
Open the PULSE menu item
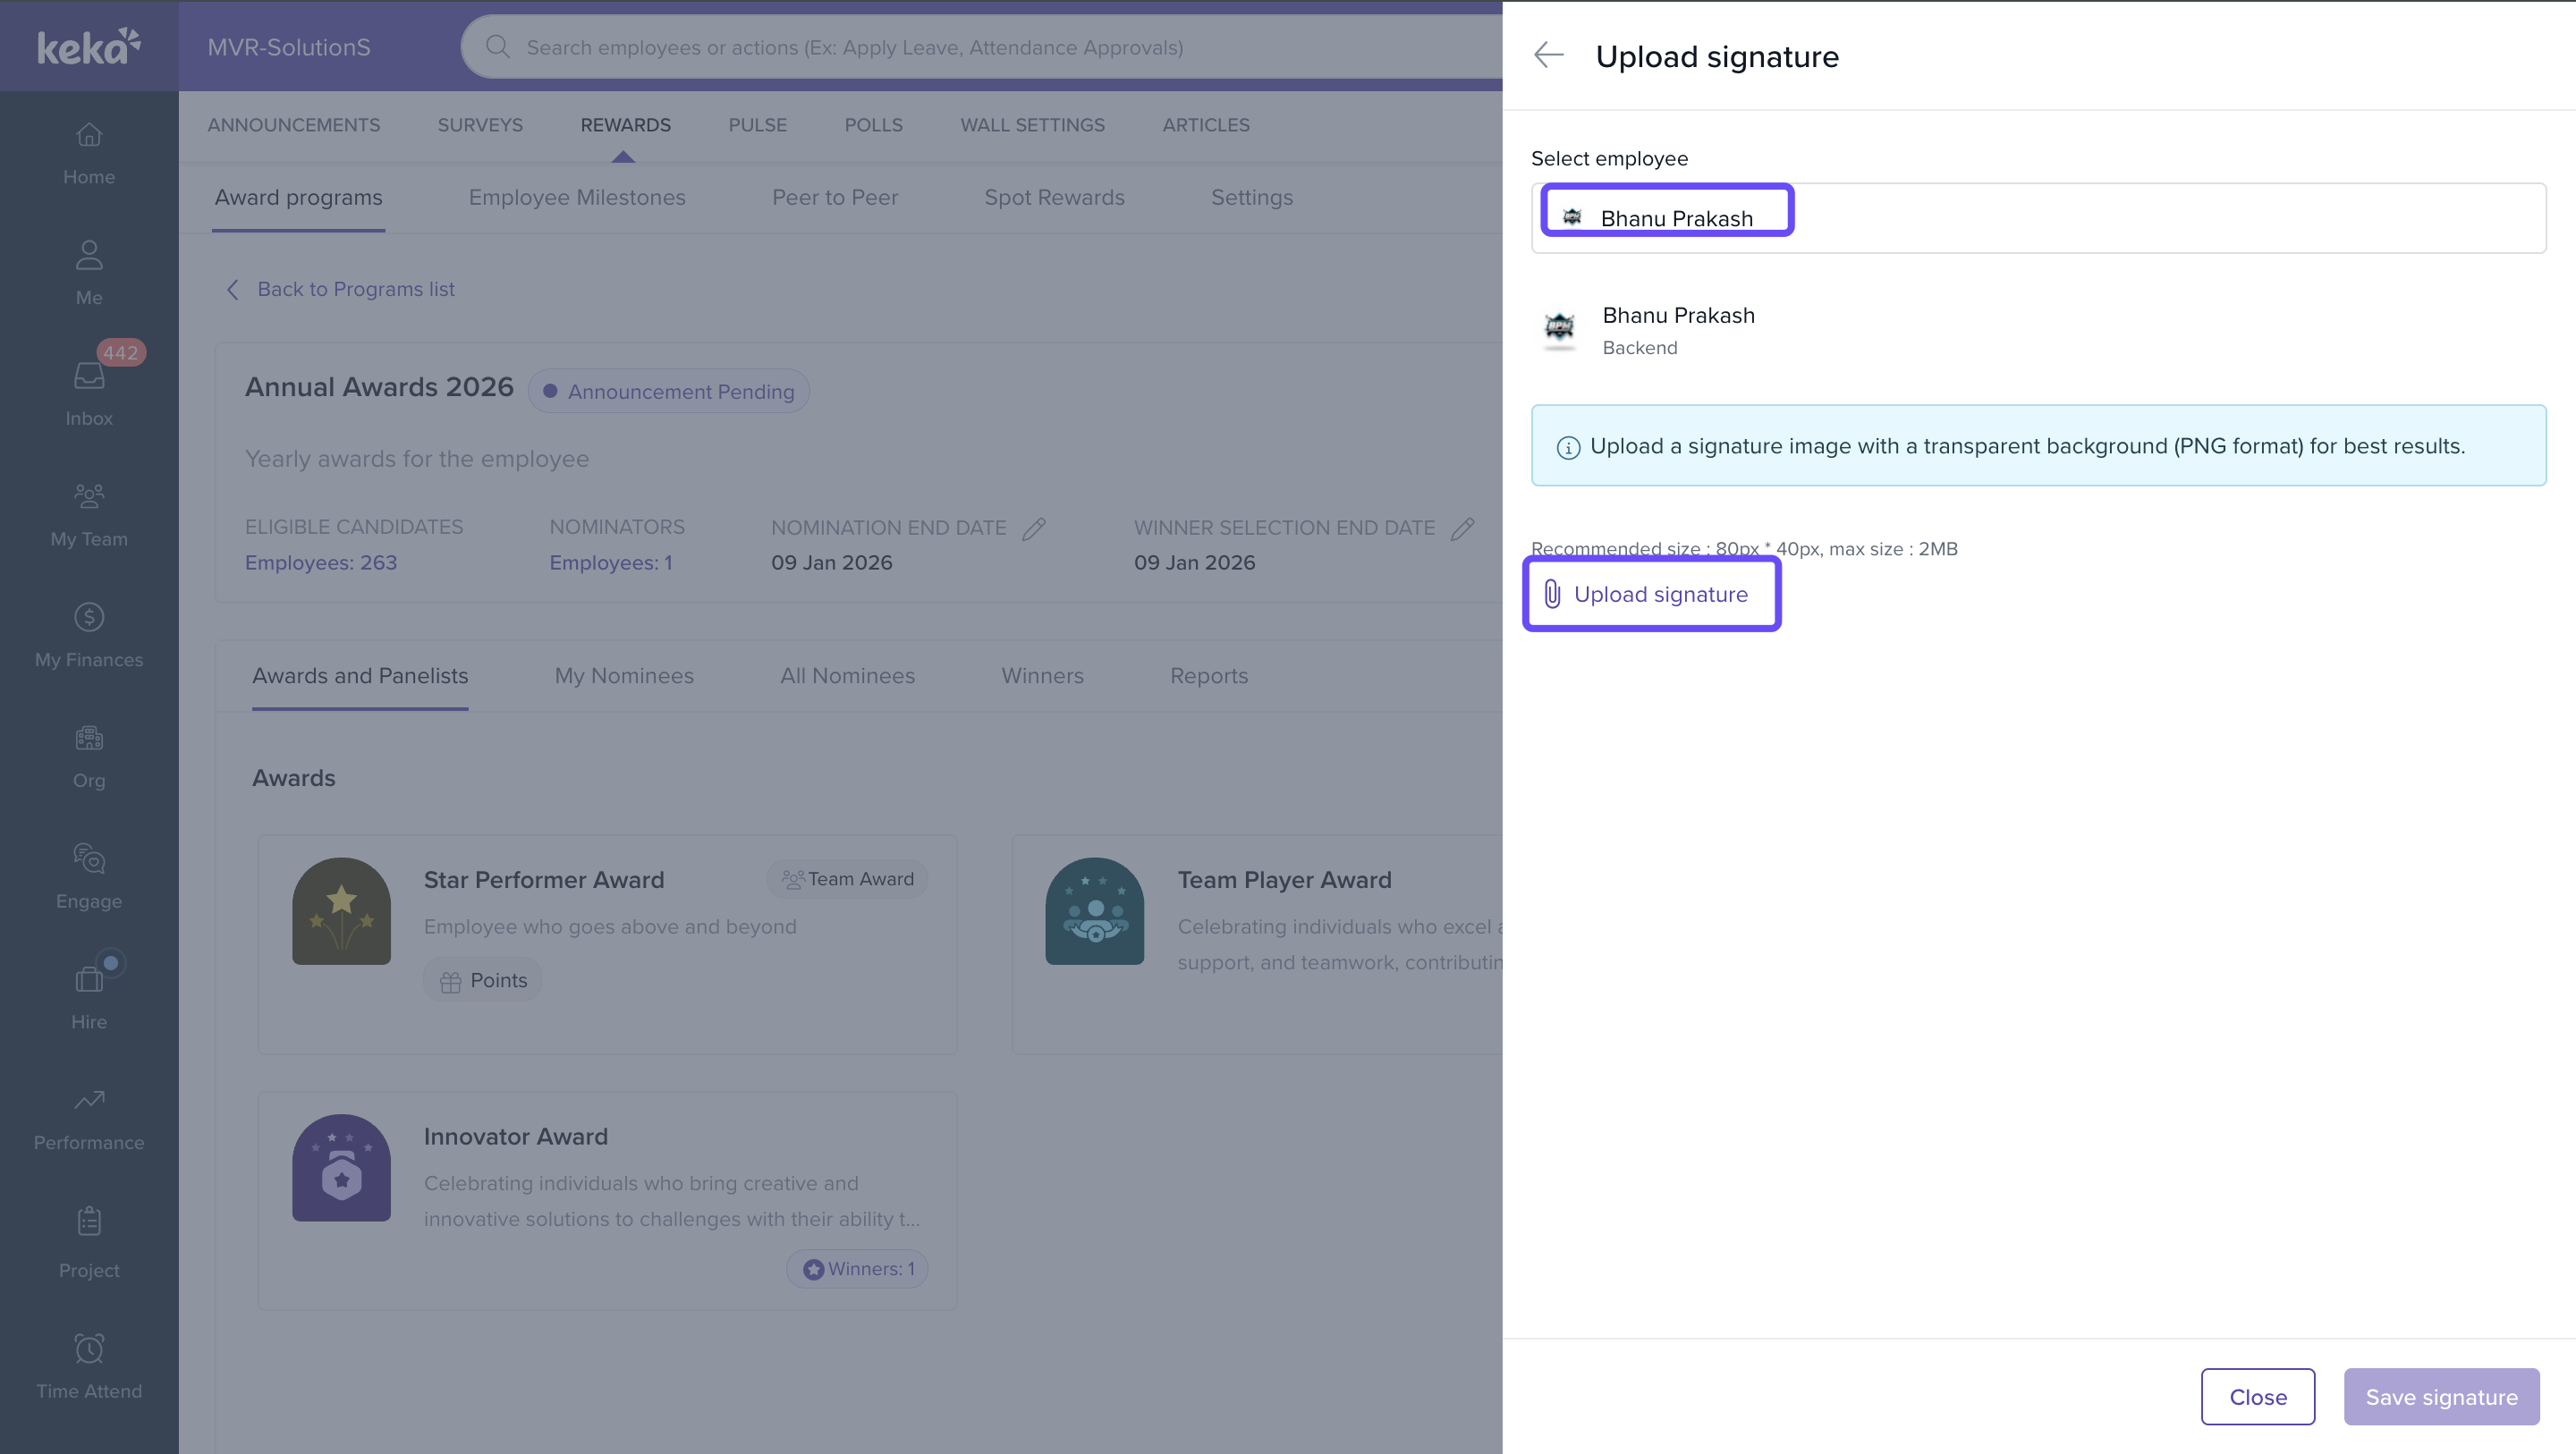pyautogui.click(x=757, y=125)
